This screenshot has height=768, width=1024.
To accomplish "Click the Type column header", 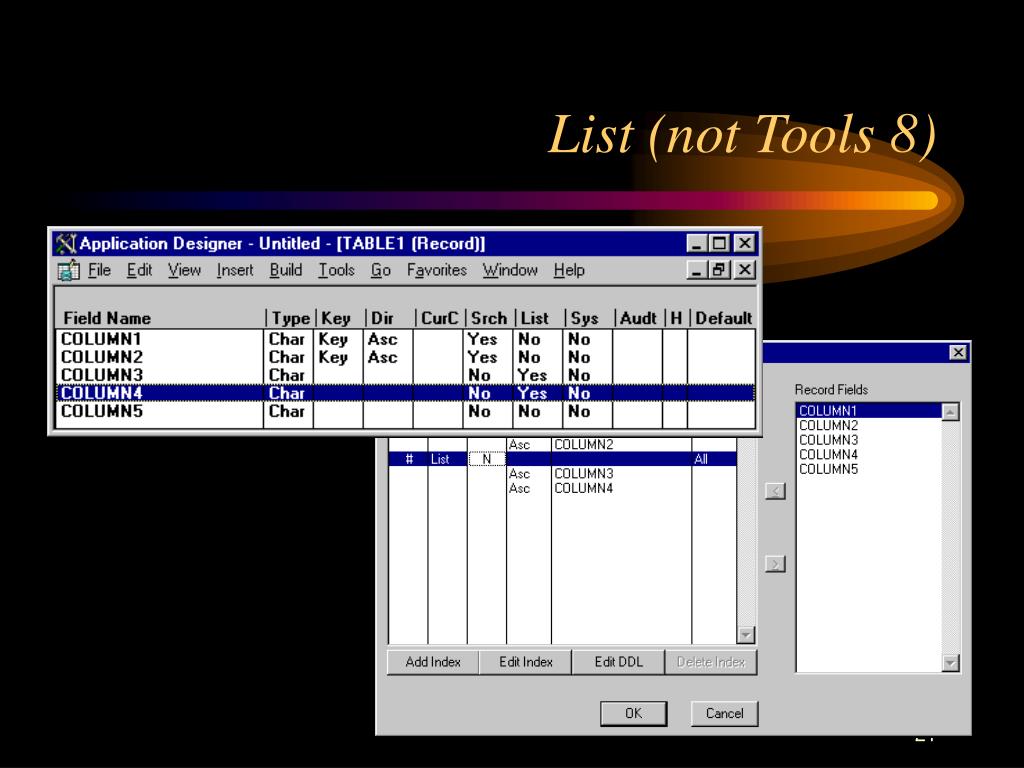I will tap(291, 319).
